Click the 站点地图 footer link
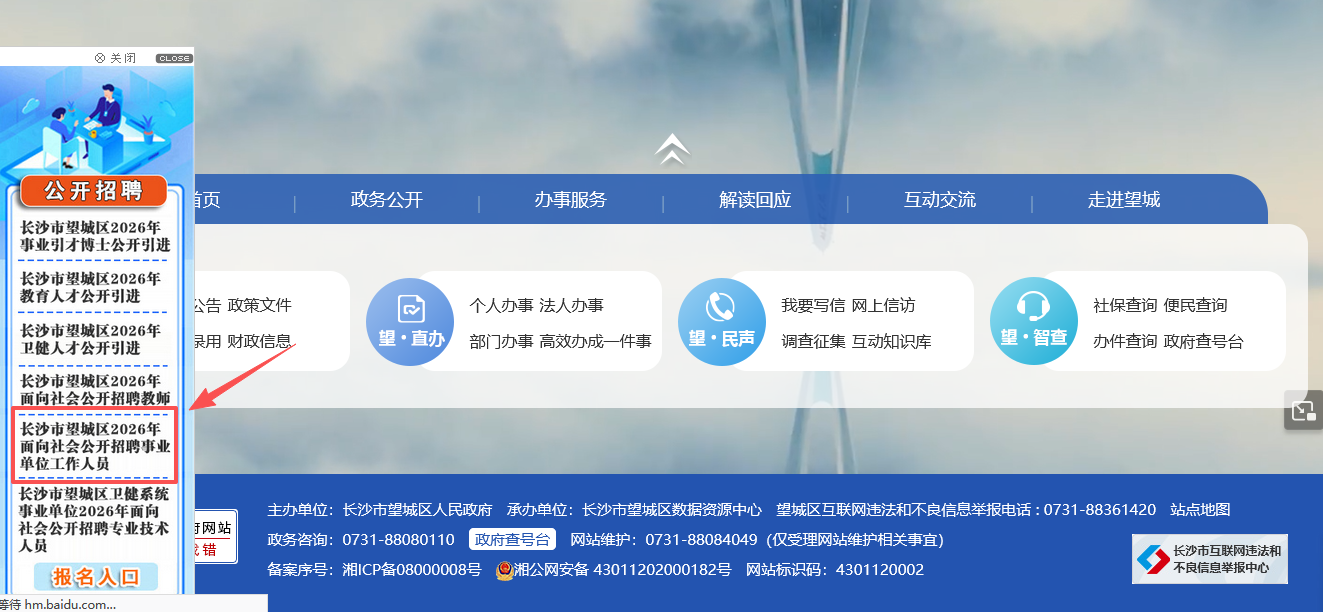 [1201, 509]
